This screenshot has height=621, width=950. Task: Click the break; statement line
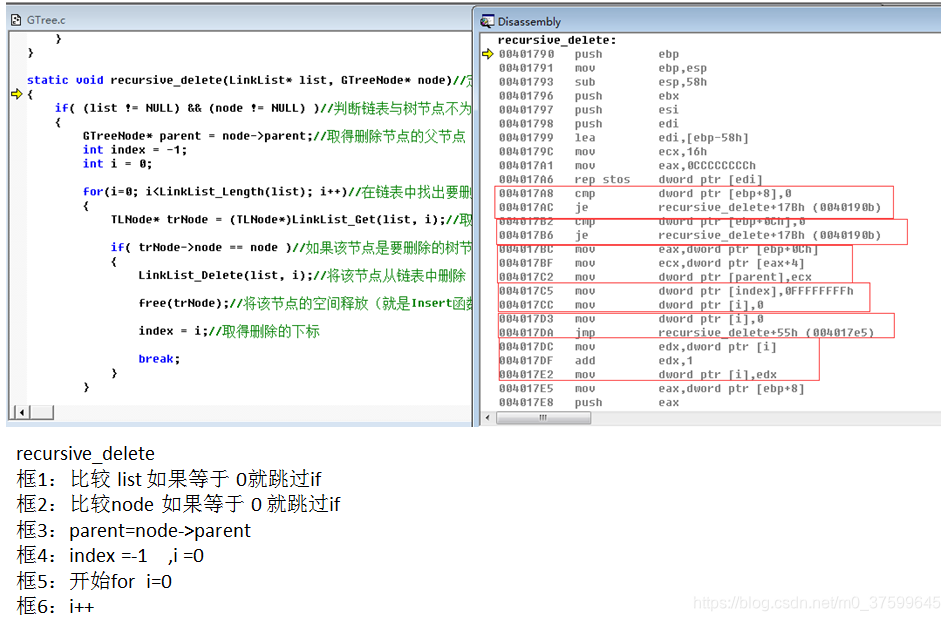click(x=159, y=359)
